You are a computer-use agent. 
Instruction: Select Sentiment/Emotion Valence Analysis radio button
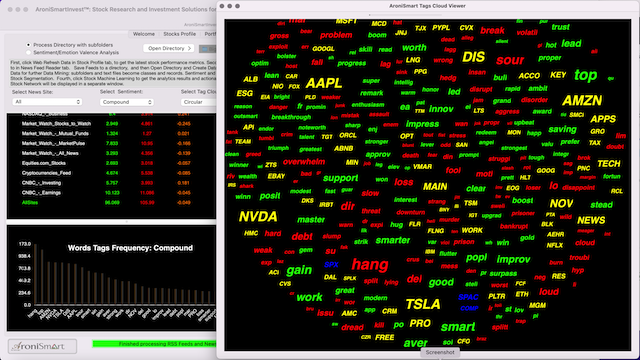coord(28,53)
